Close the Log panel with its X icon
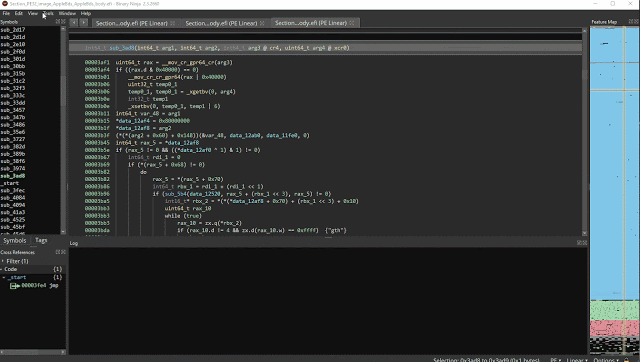 [585, 243]
